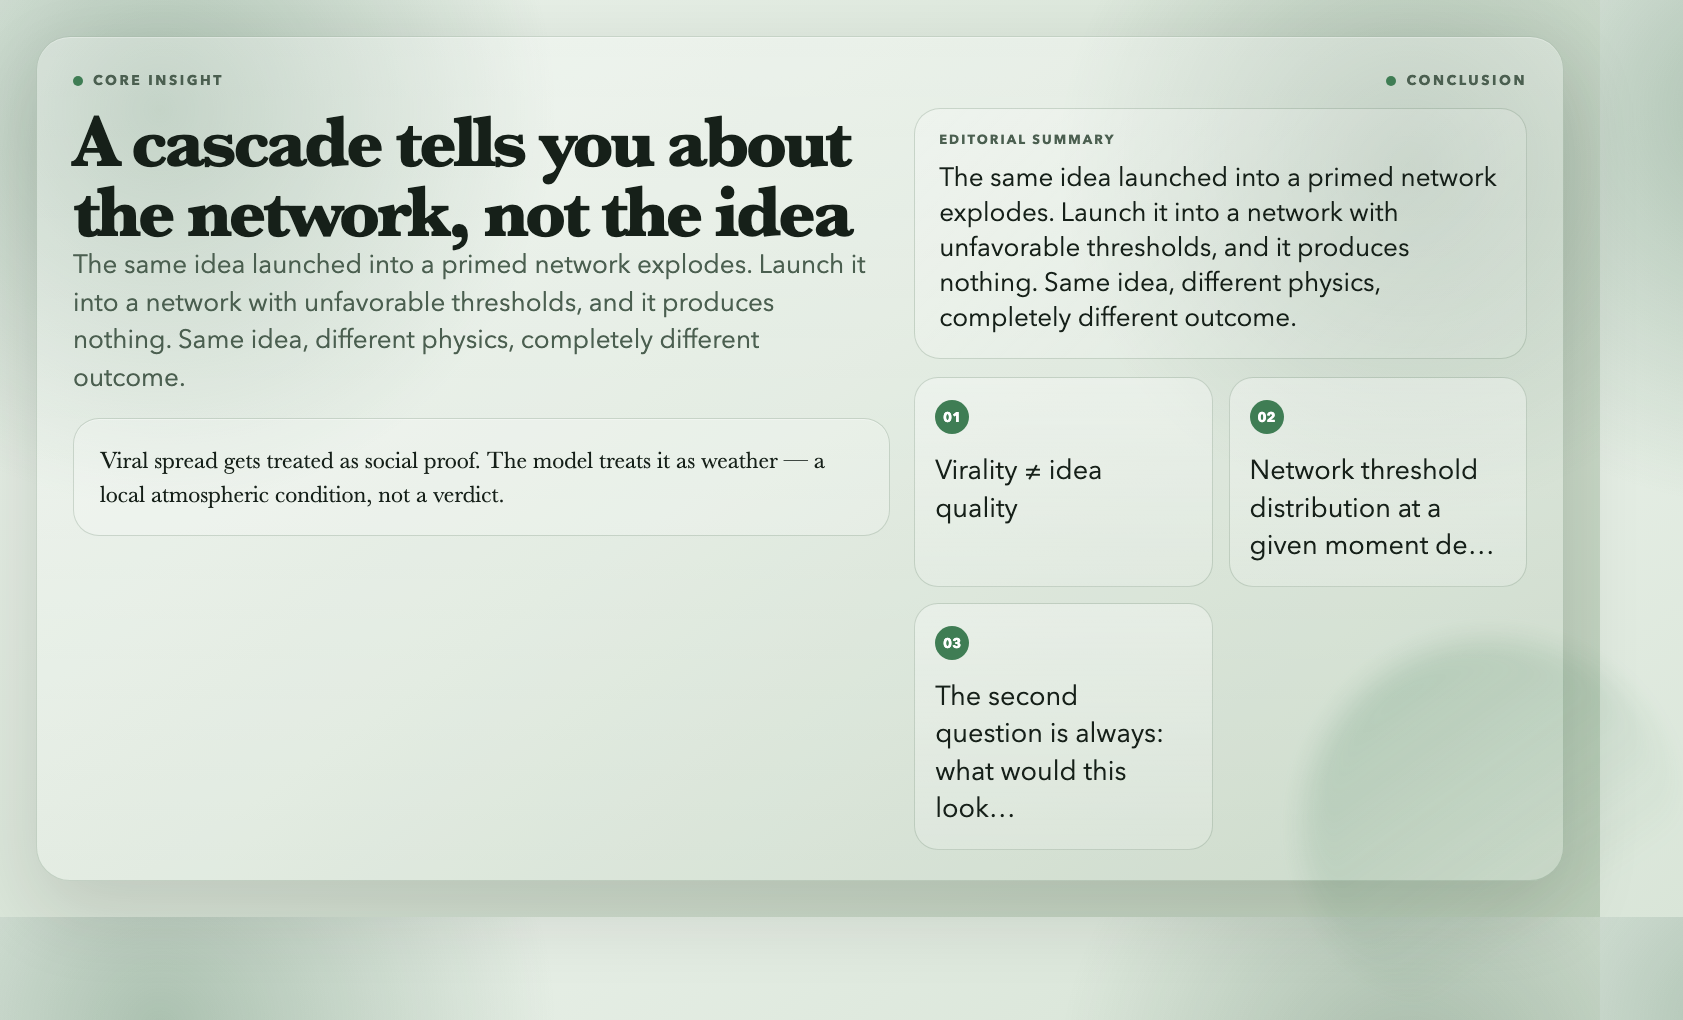Open the 'Virality ≠ idea quality' card
The width and height of the screenshot is (1683, 1020).
point(1063,482)
